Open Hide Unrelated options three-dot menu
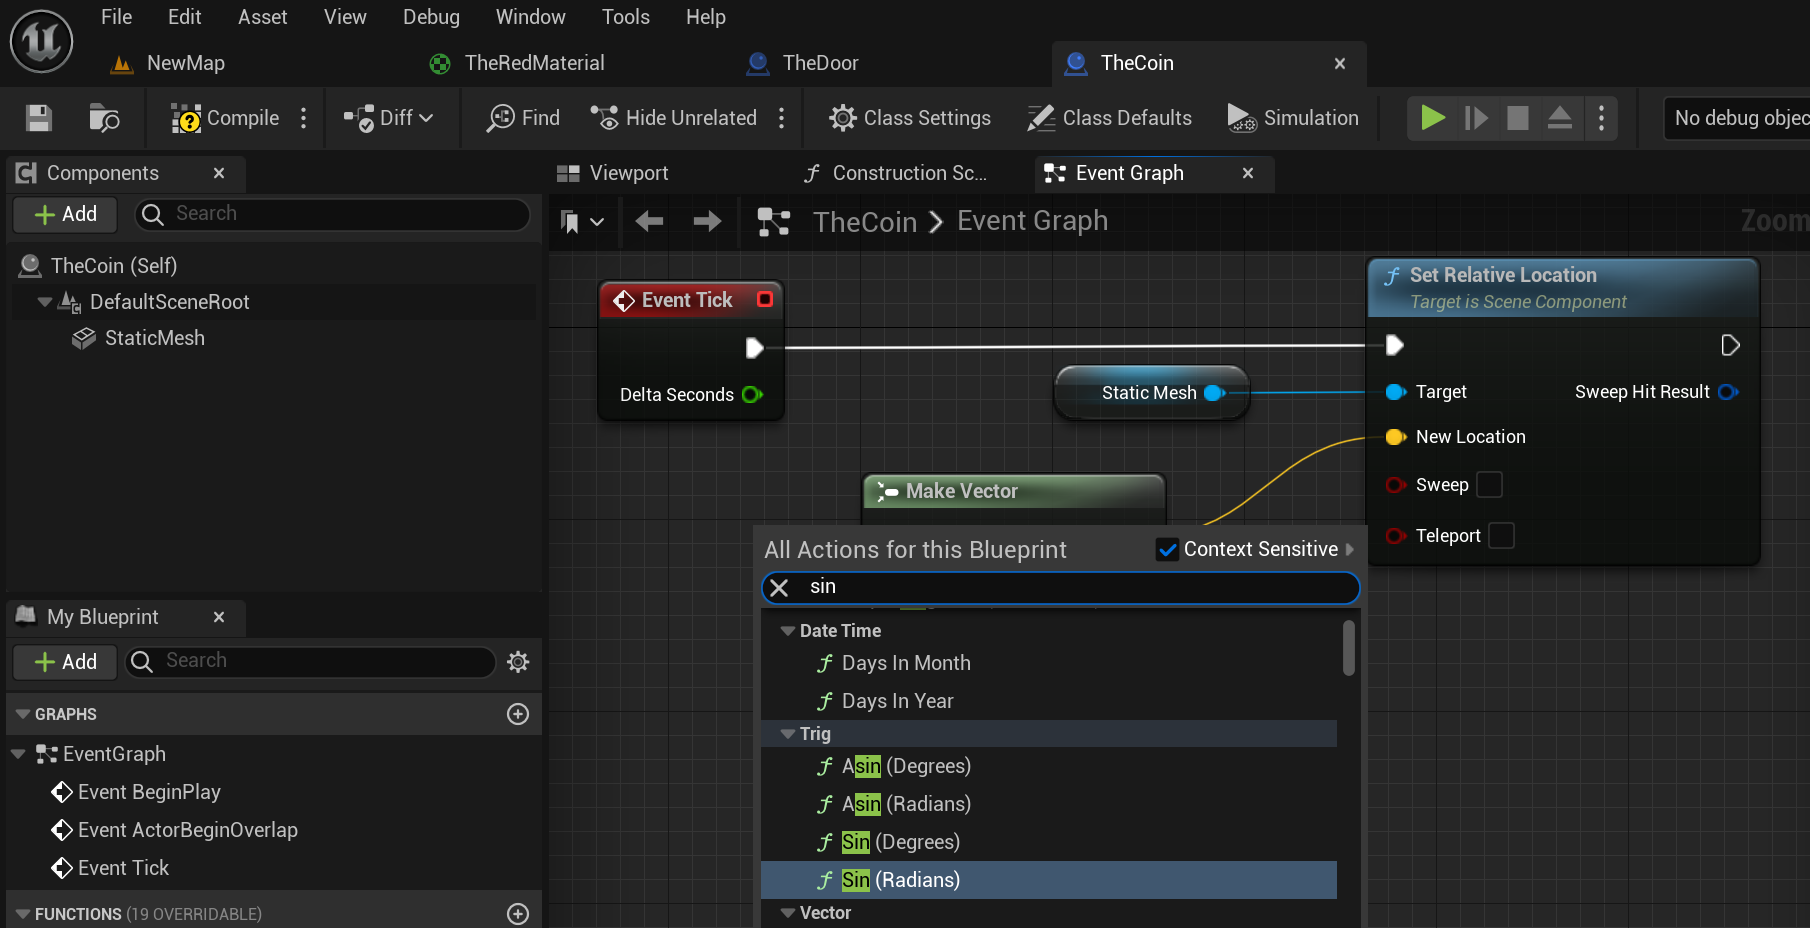This screenshot has width=1810, height=928. click(782, 118)
